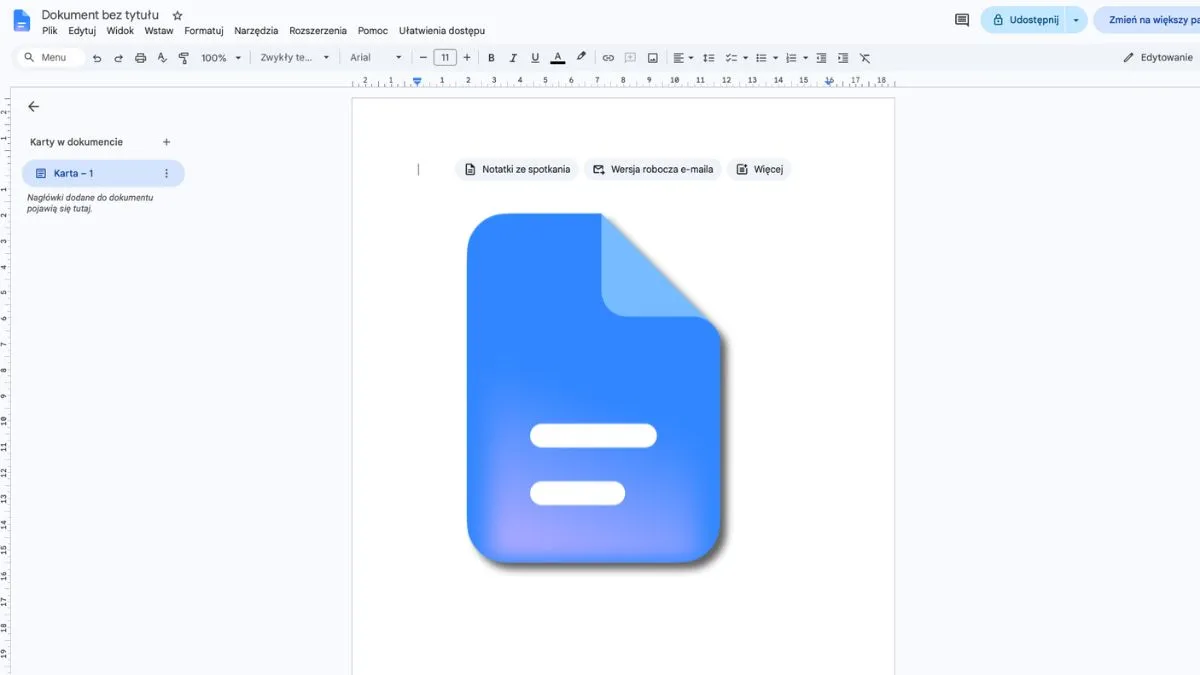
Task: Click the Zmień na większy button
Action: tap(1147, 20)
